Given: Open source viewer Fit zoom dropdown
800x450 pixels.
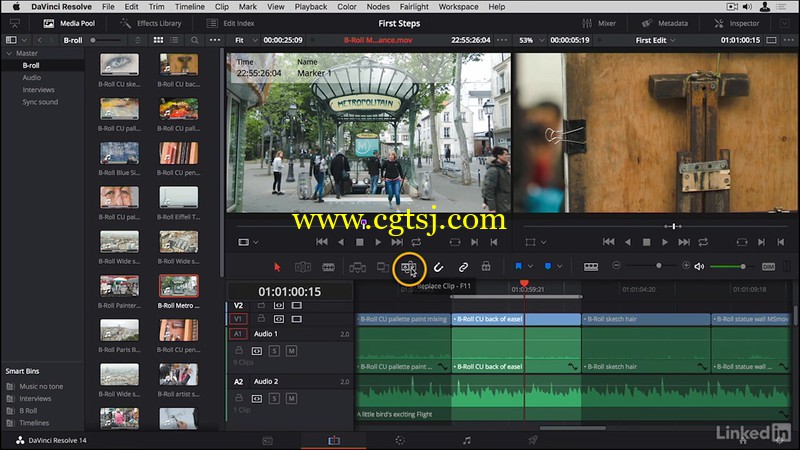Looking at the screenshot, I should pos(246,40).
